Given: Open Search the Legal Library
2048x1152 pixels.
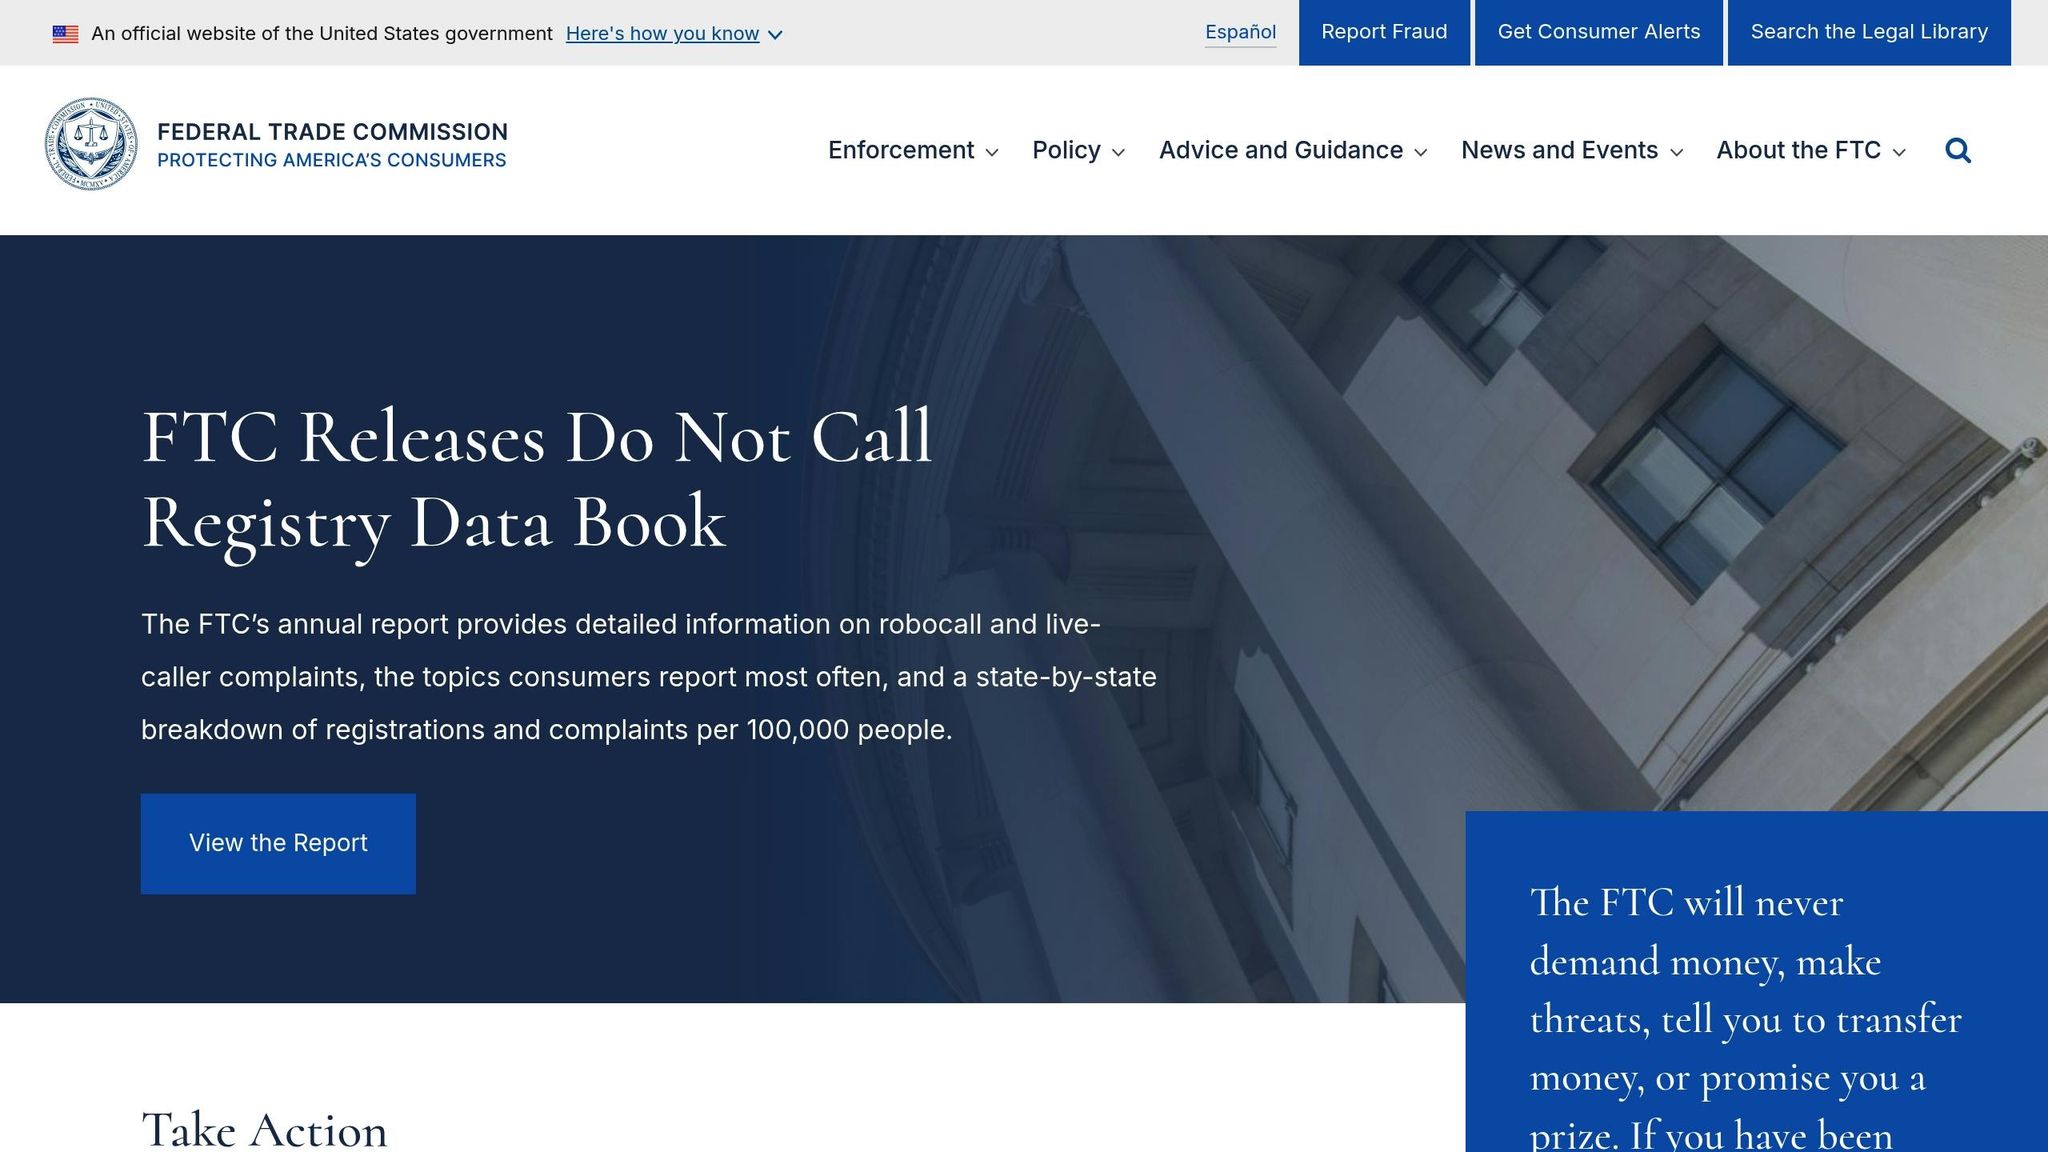Looking at the screenshot, I should click(x=1868, y=31).
